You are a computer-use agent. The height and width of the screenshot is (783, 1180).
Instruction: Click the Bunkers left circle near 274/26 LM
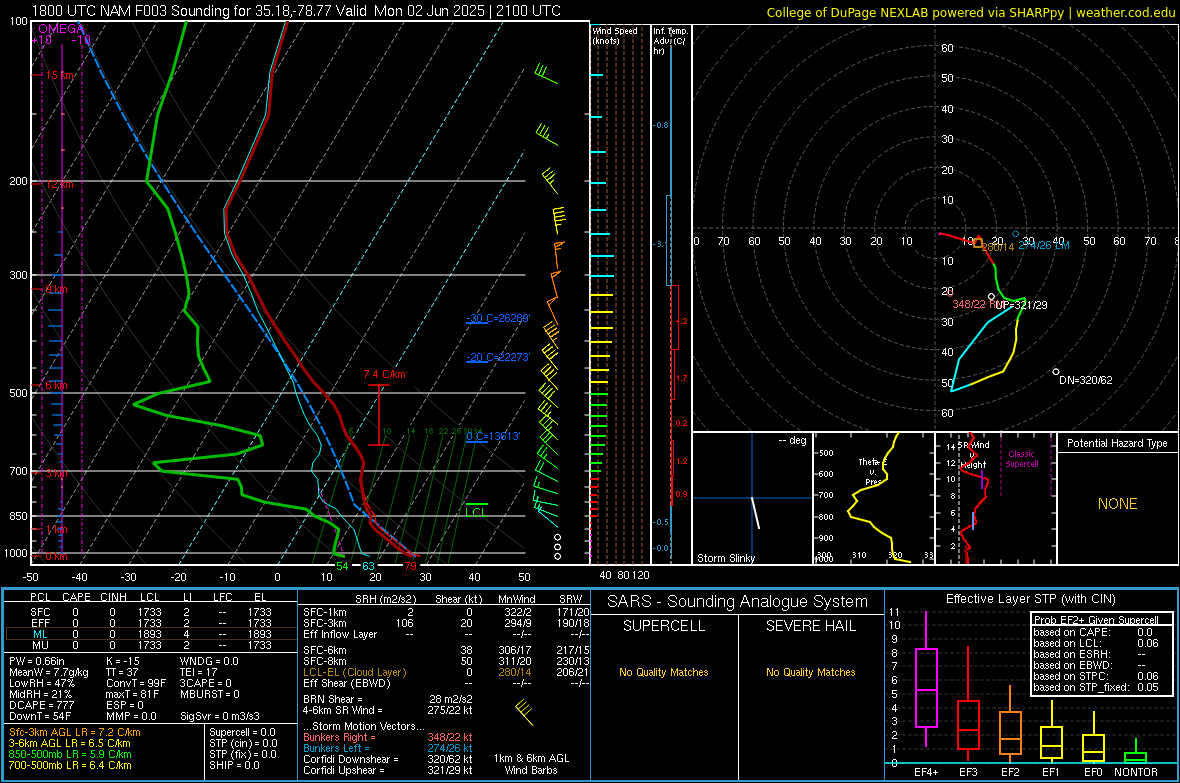(x=1015, y=234)
